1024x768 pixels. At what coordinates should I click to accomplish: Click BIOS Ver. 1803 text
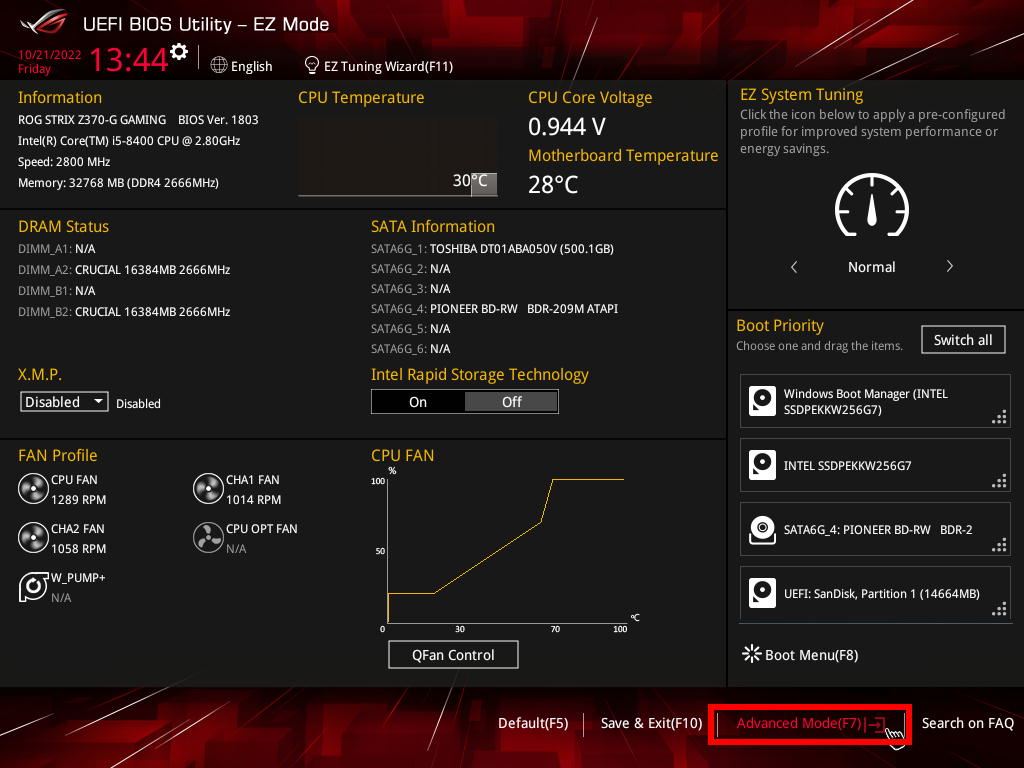click(x=218, y=120)
